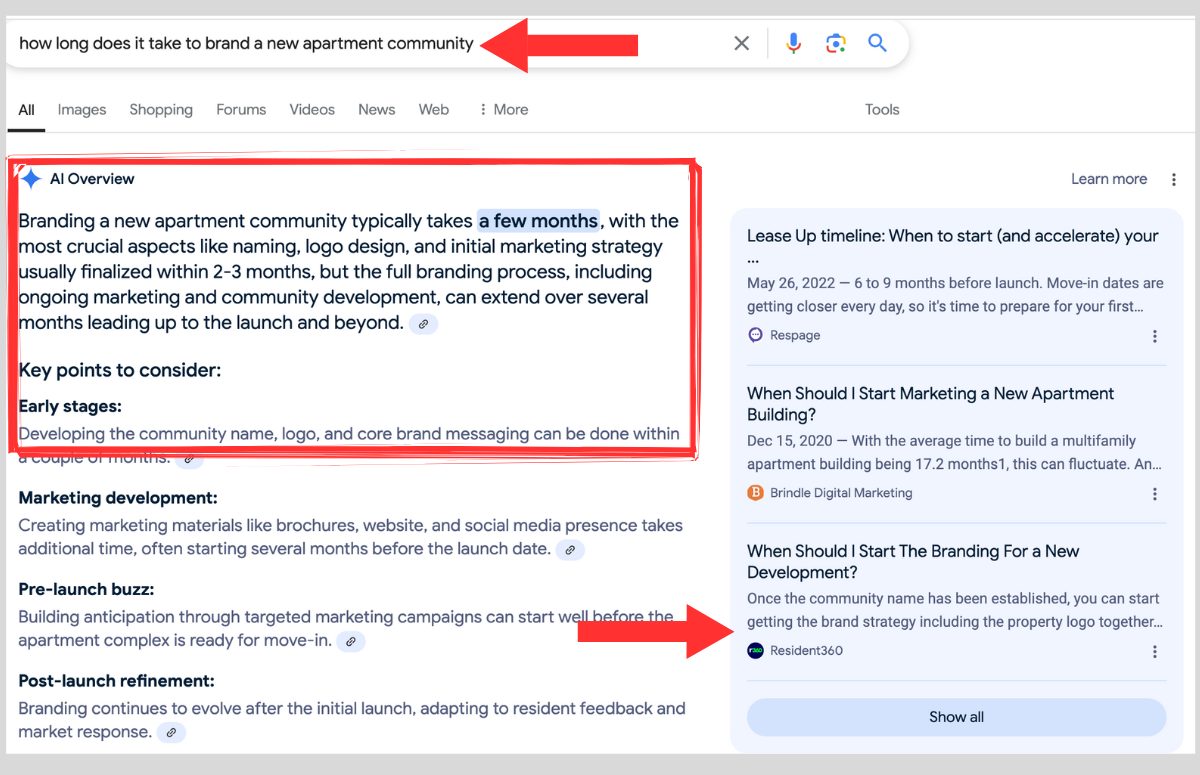This screenshot has height=775, width=1200.
Task: Open the Tools options menu
Action: pyautogui.click(x=882, y=110)
